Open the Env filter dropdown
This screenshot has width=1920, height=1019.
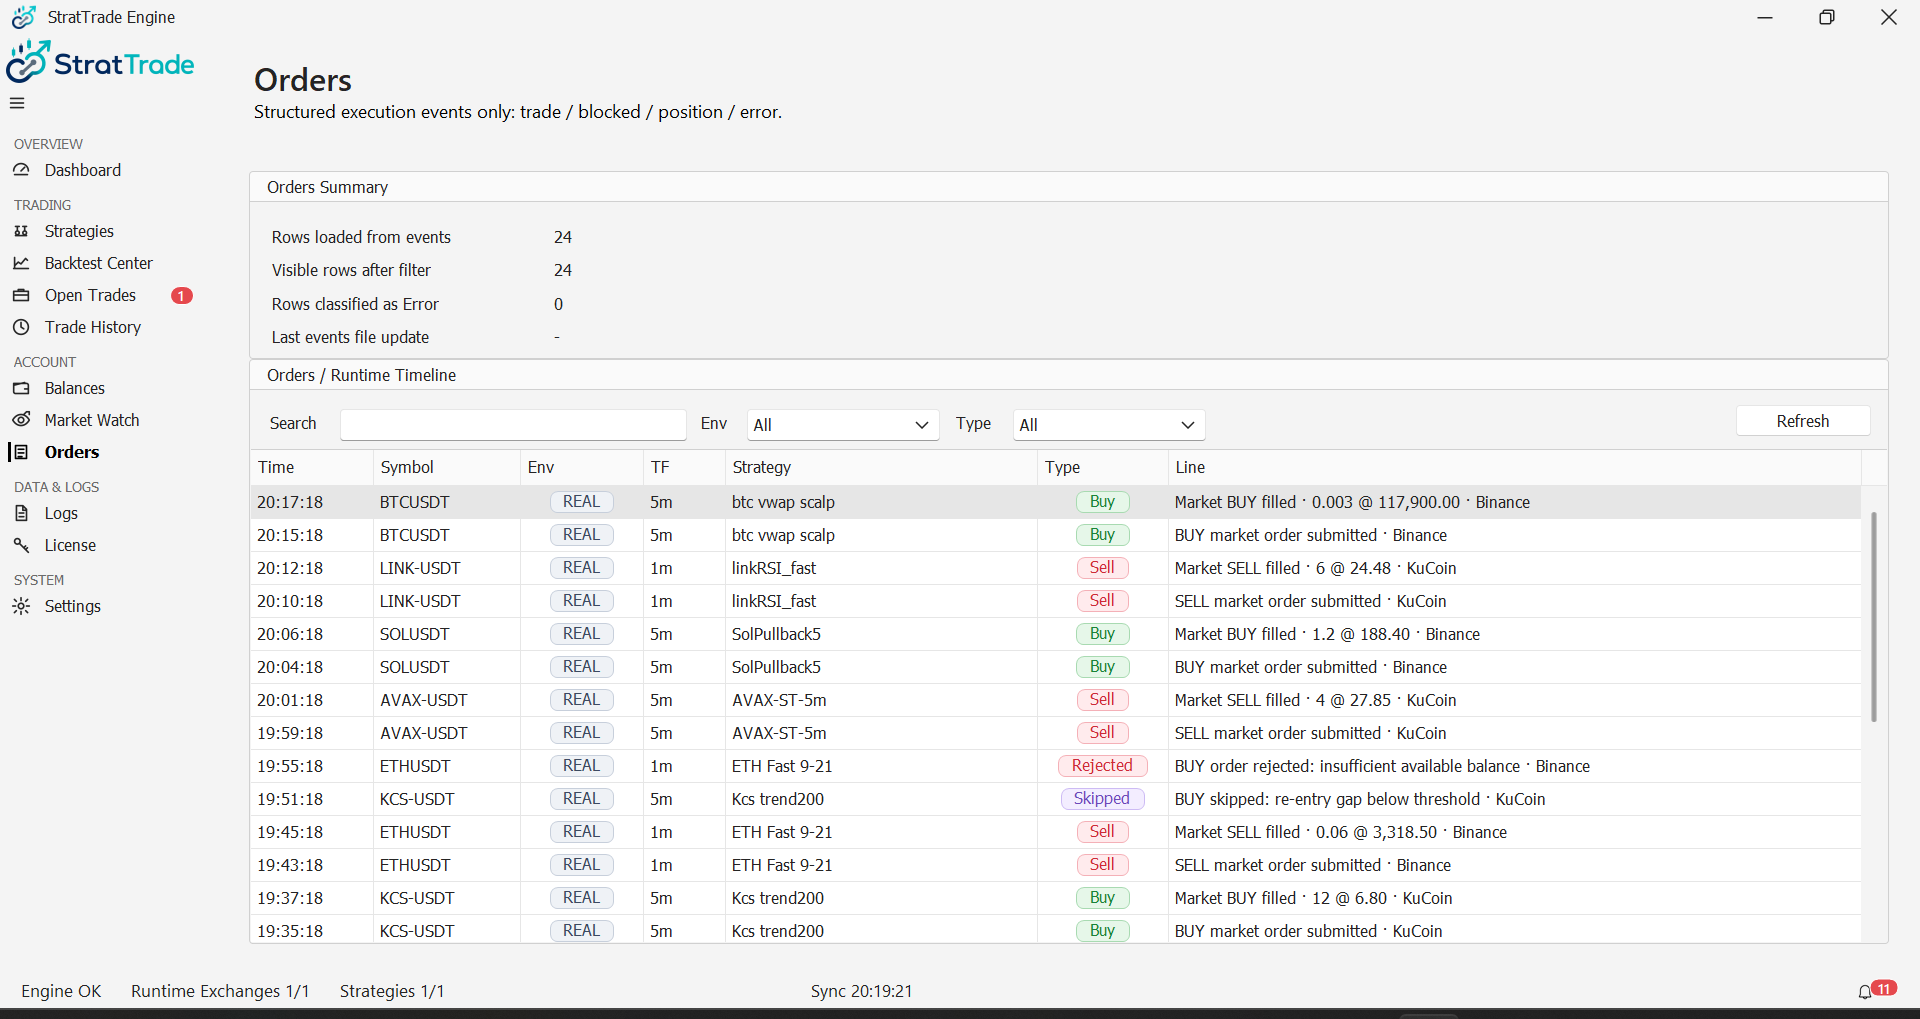coord(843,425)
